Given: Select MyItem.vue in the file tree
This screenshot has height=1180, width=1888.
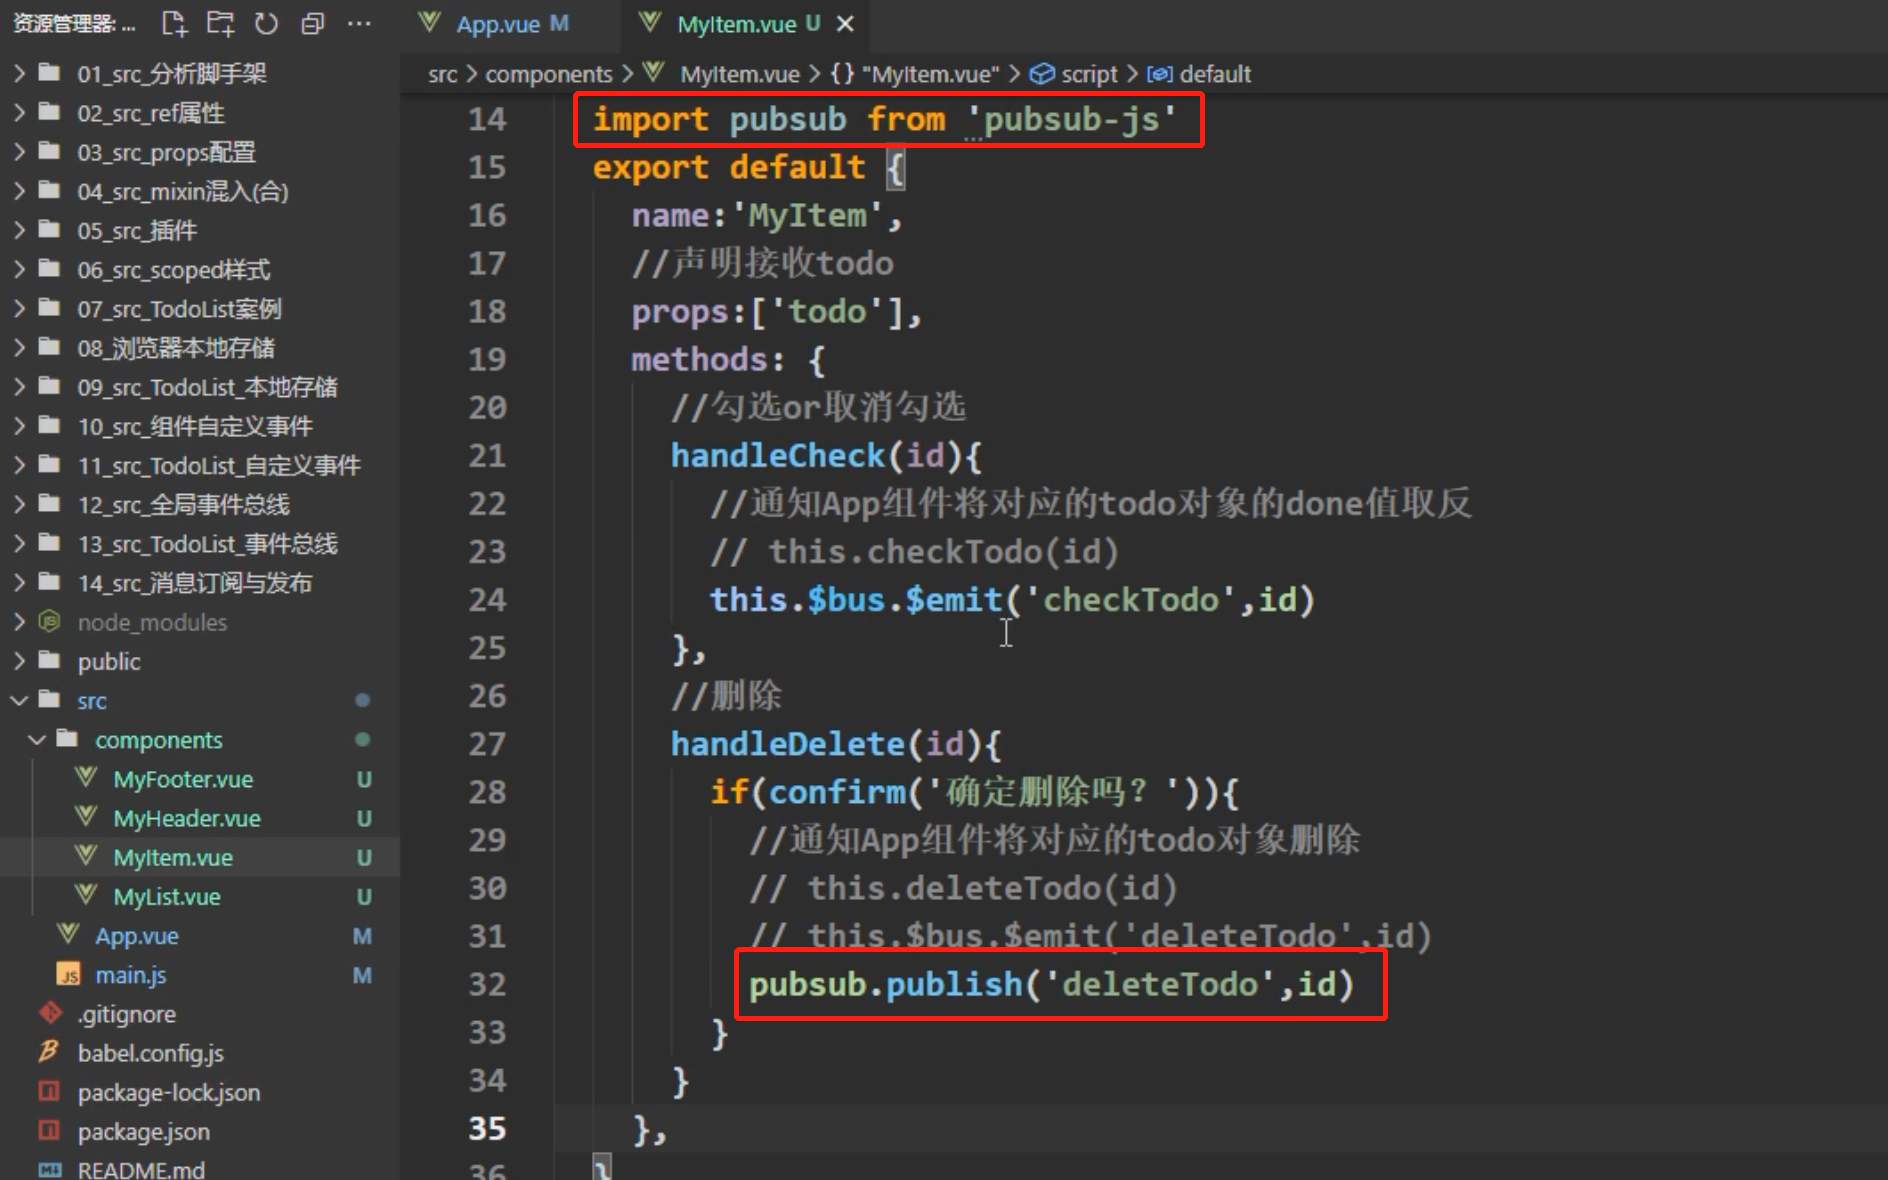Looking at the screenshot, I should pyautogui.click(x=173, y=857).
